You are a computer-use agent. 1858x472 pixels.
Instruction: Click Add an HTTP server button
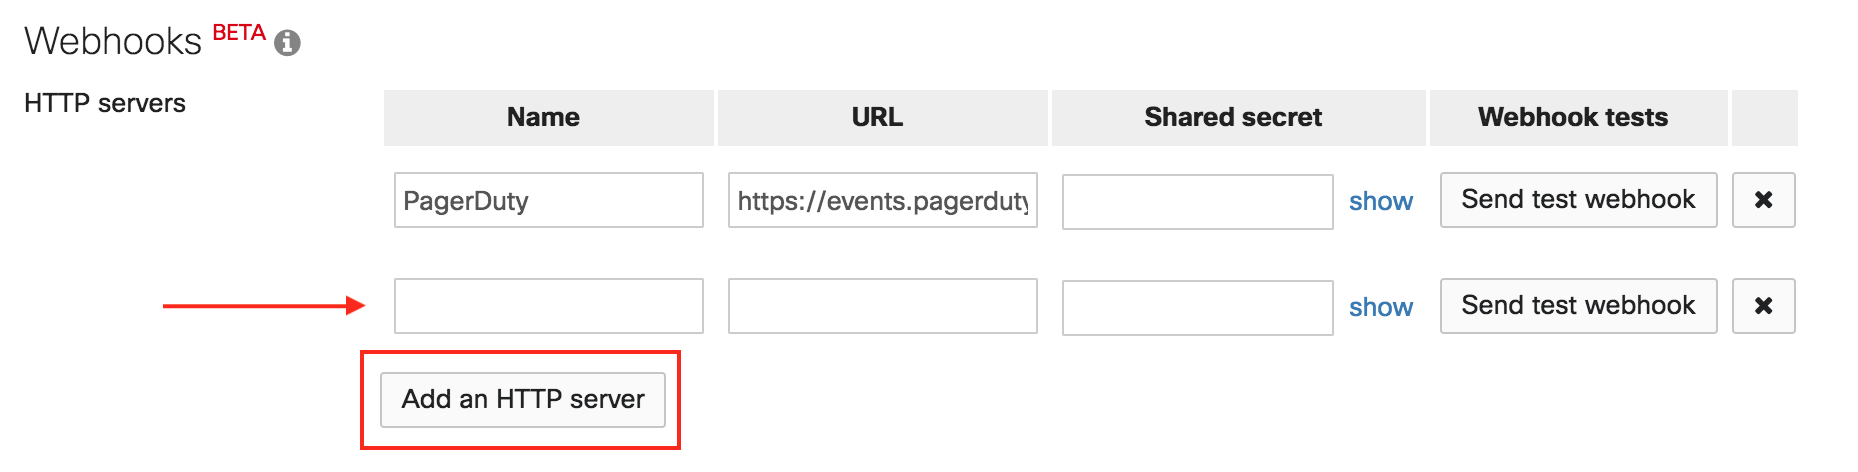tap(522, 400)
